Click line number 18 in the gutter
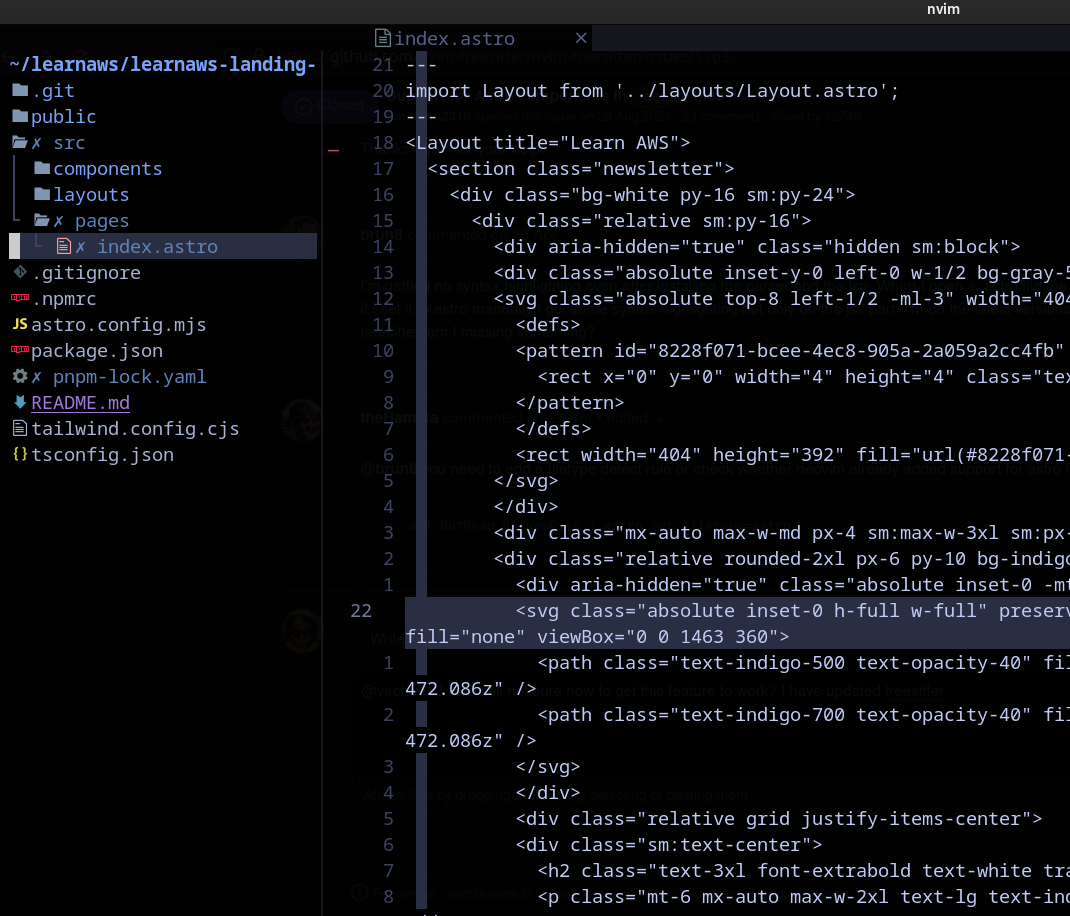Screen dimensions: 1070x916 (383, 142)
